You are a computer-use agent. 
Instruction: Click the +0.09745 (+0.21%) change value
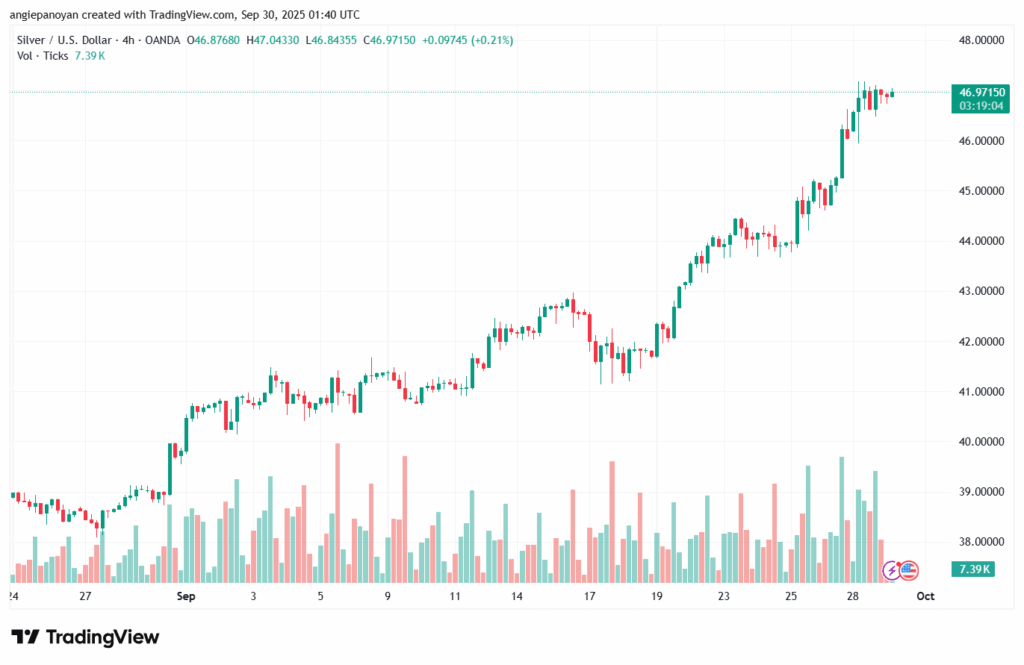click(478, 39)
